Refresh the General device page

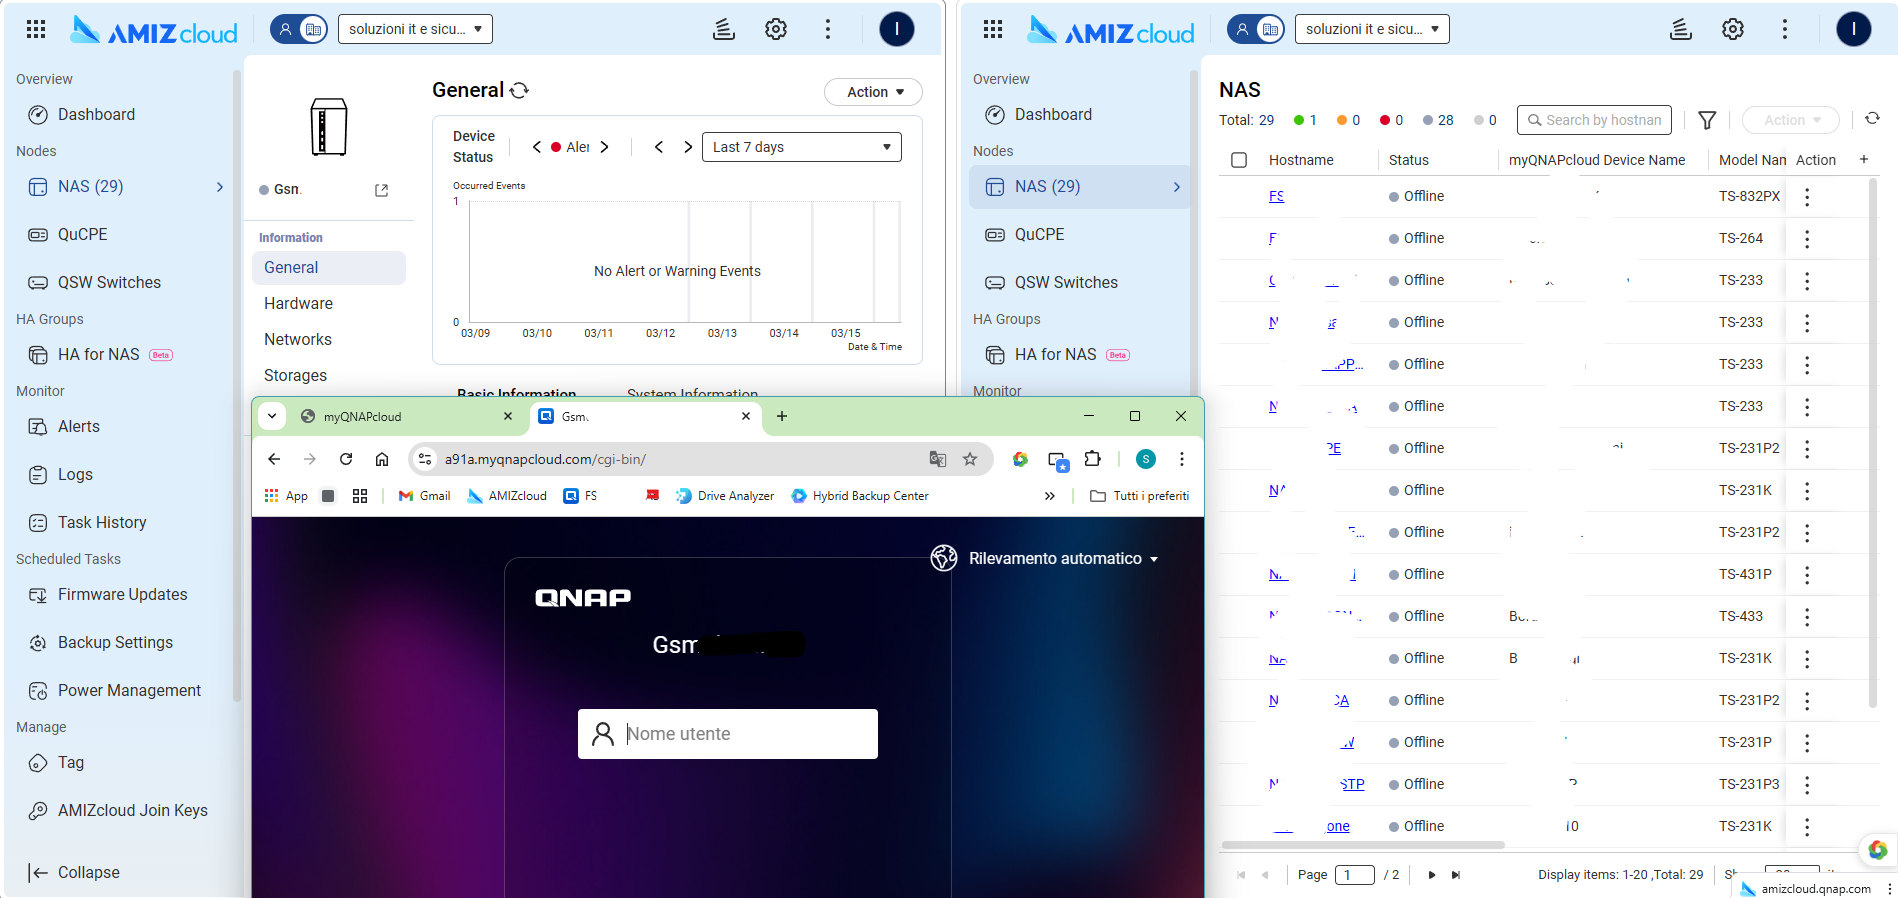point(519,91)
